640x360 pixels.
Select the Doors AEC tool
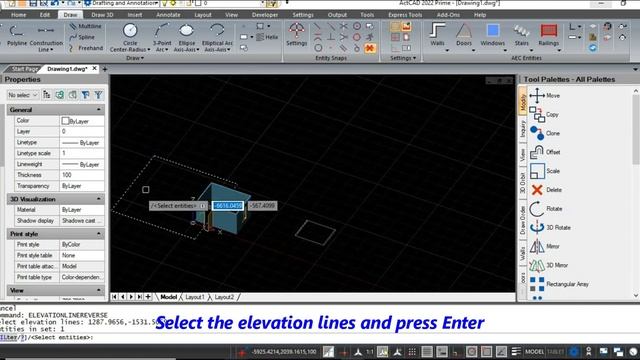(x=464, y=34)
